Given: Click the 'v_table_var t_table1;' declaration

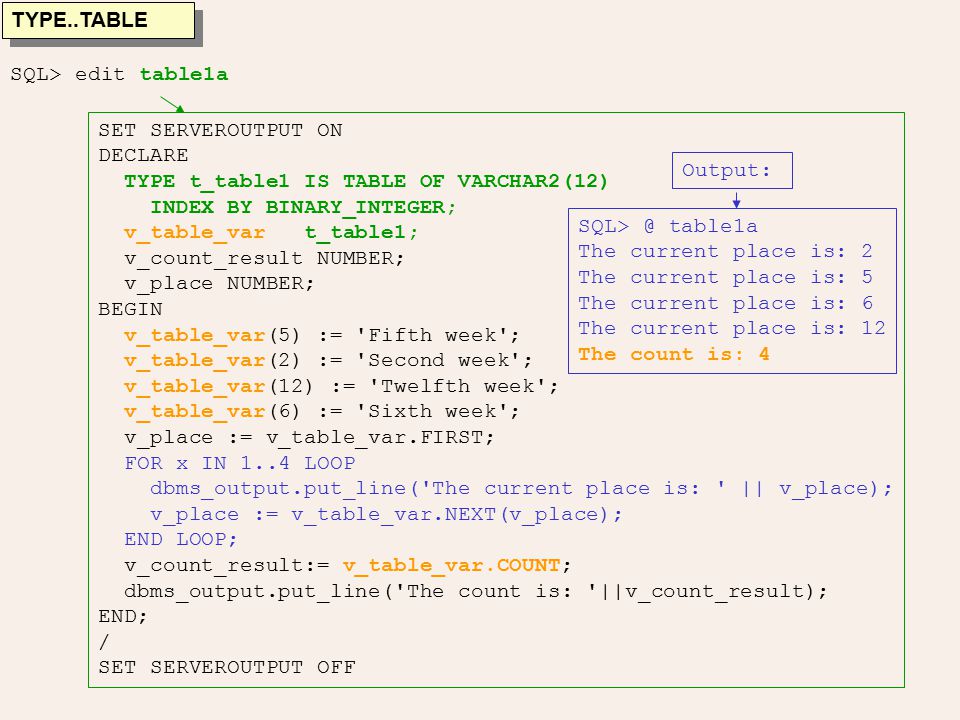Looking at the screenshot, I should (271, 233).
